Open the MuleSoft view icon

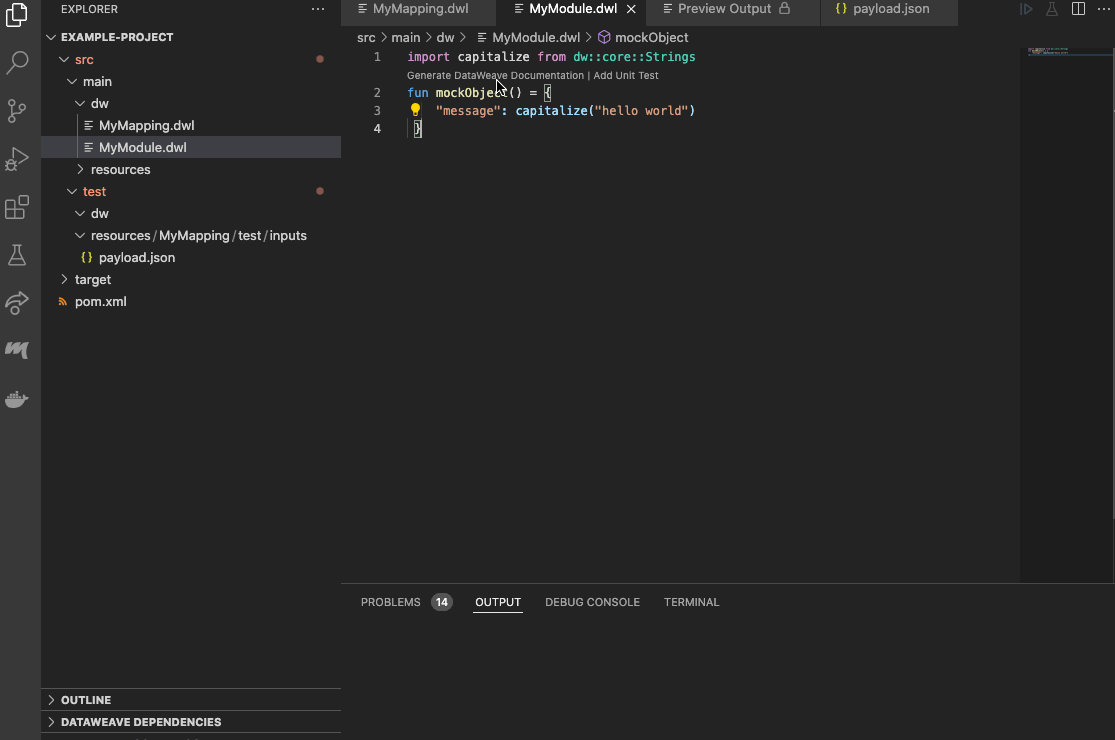16,349
